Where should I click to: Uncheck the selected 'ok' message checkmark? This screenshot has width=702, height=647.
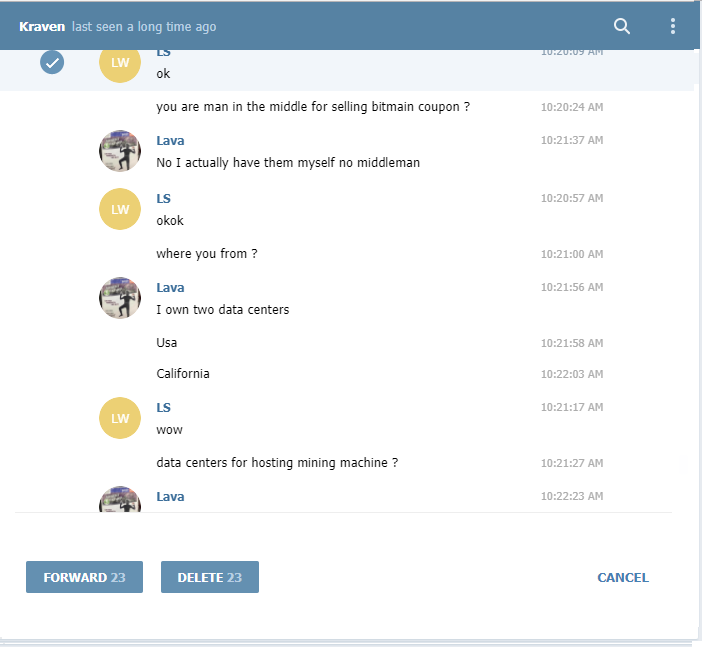(52, 62)
